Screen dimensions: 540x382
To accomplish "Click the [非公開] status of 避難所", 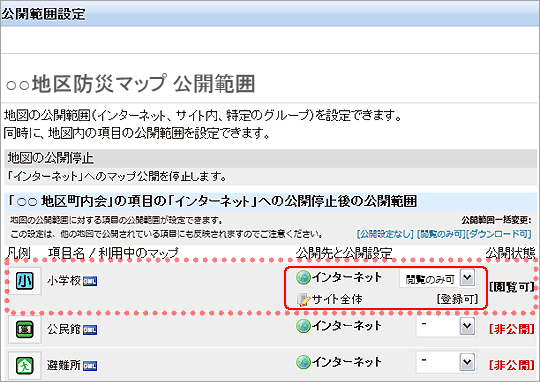I will (x=512, y=365).
